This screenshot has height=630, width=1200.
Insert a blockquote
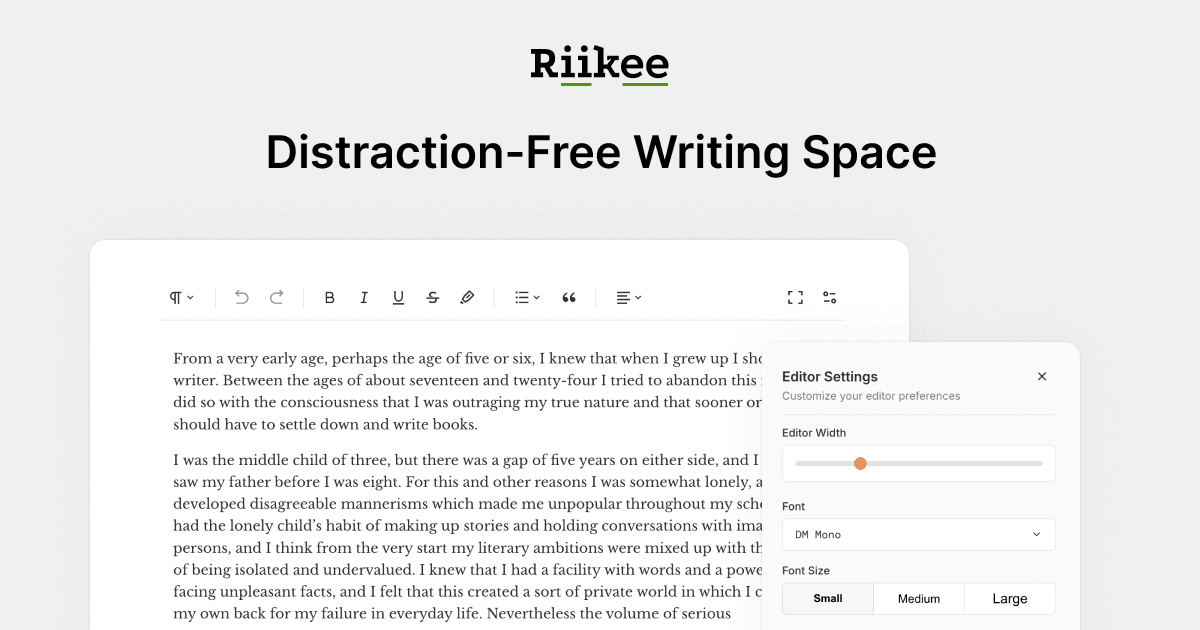[x=568, y=297]
